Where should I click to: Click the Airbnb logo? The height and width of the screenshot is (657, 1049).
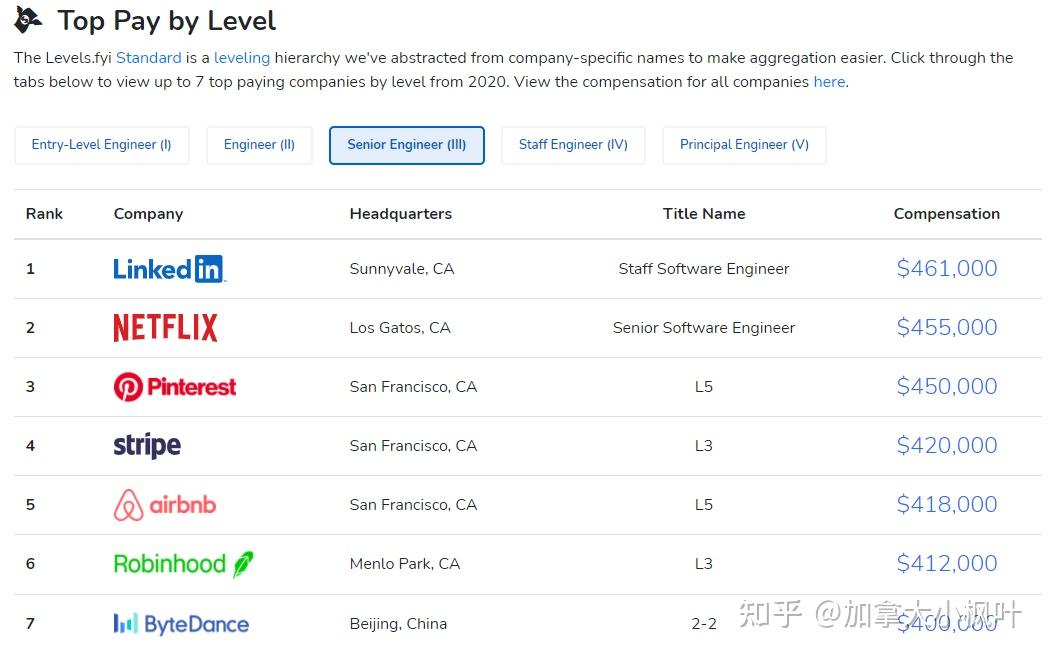click(x=165, y=505)
